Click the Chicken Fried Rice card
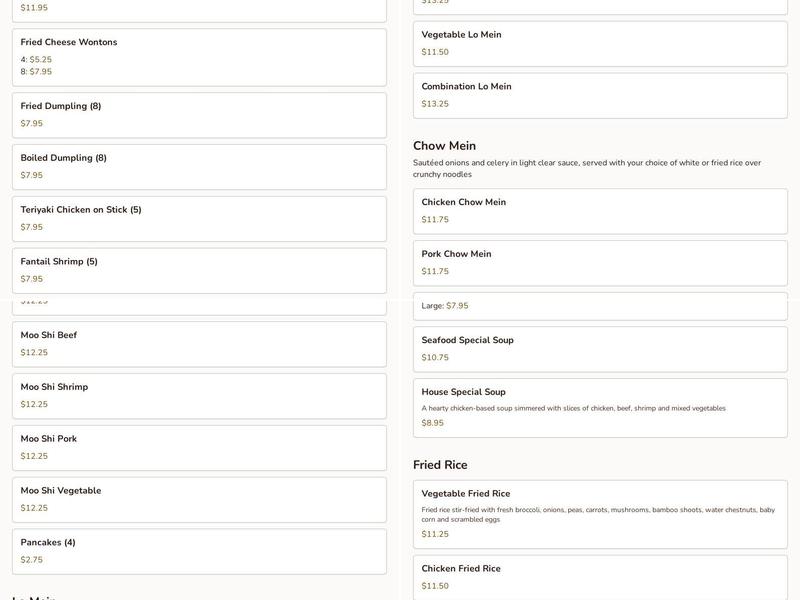The width and height of the screenshot is (800, 600). point(600,578)
